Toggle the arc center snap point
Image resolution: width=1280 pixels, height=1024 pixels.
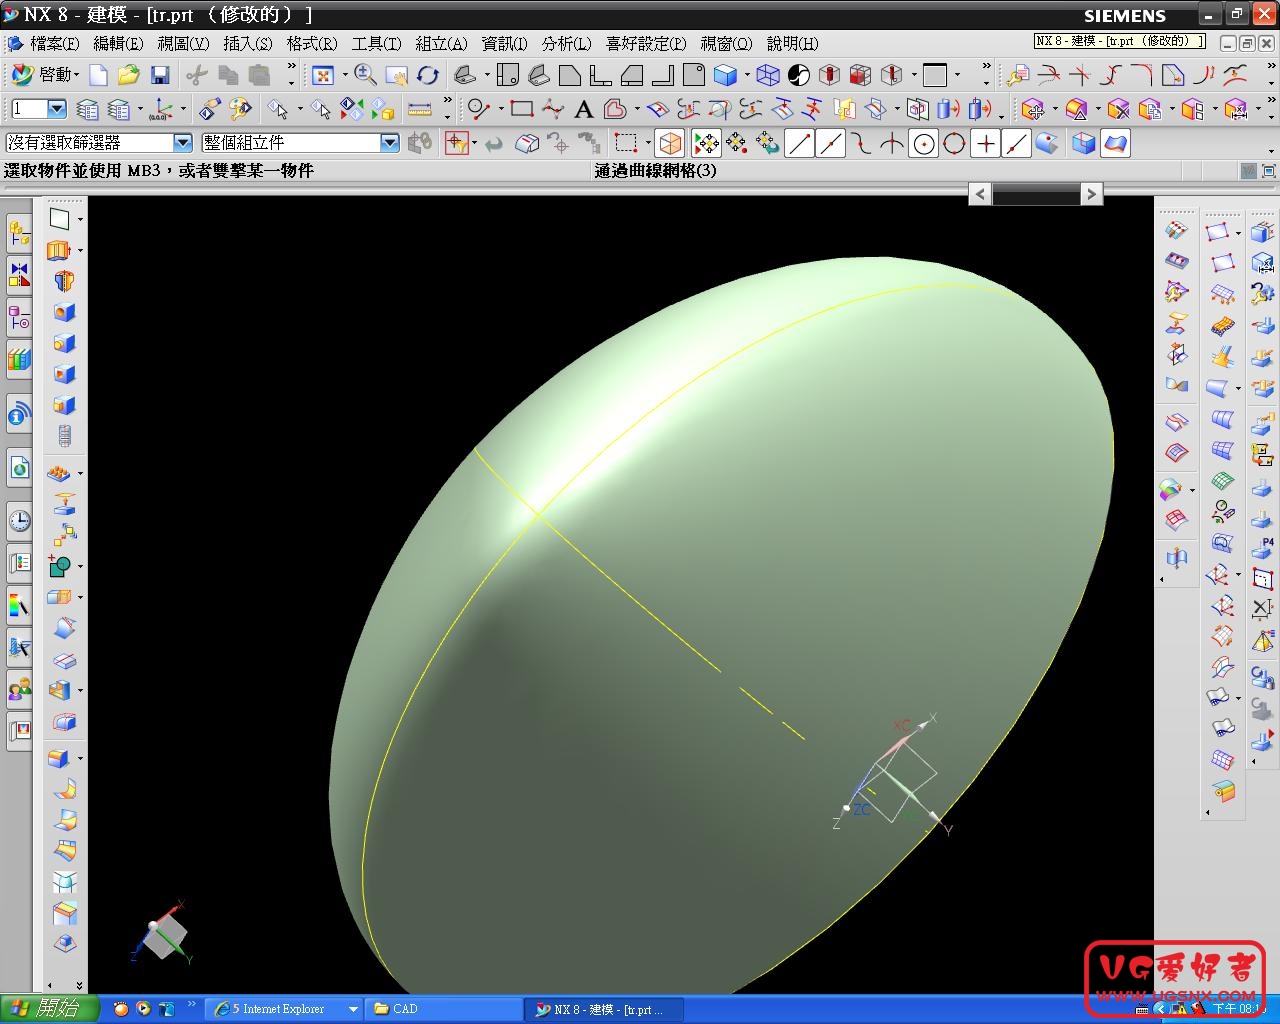pyautogui.click(x=924, y=144)
